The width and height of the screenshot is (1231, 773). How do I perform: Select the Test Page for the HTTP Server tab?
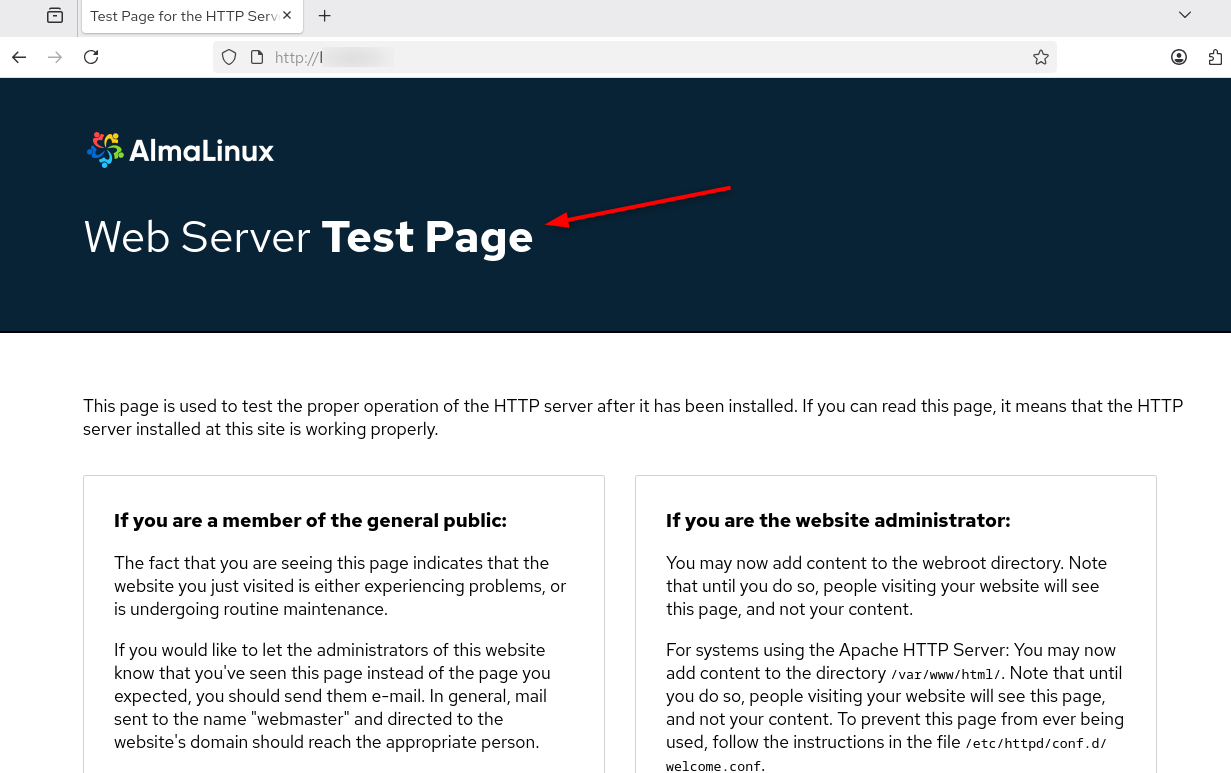coord(190,16)
